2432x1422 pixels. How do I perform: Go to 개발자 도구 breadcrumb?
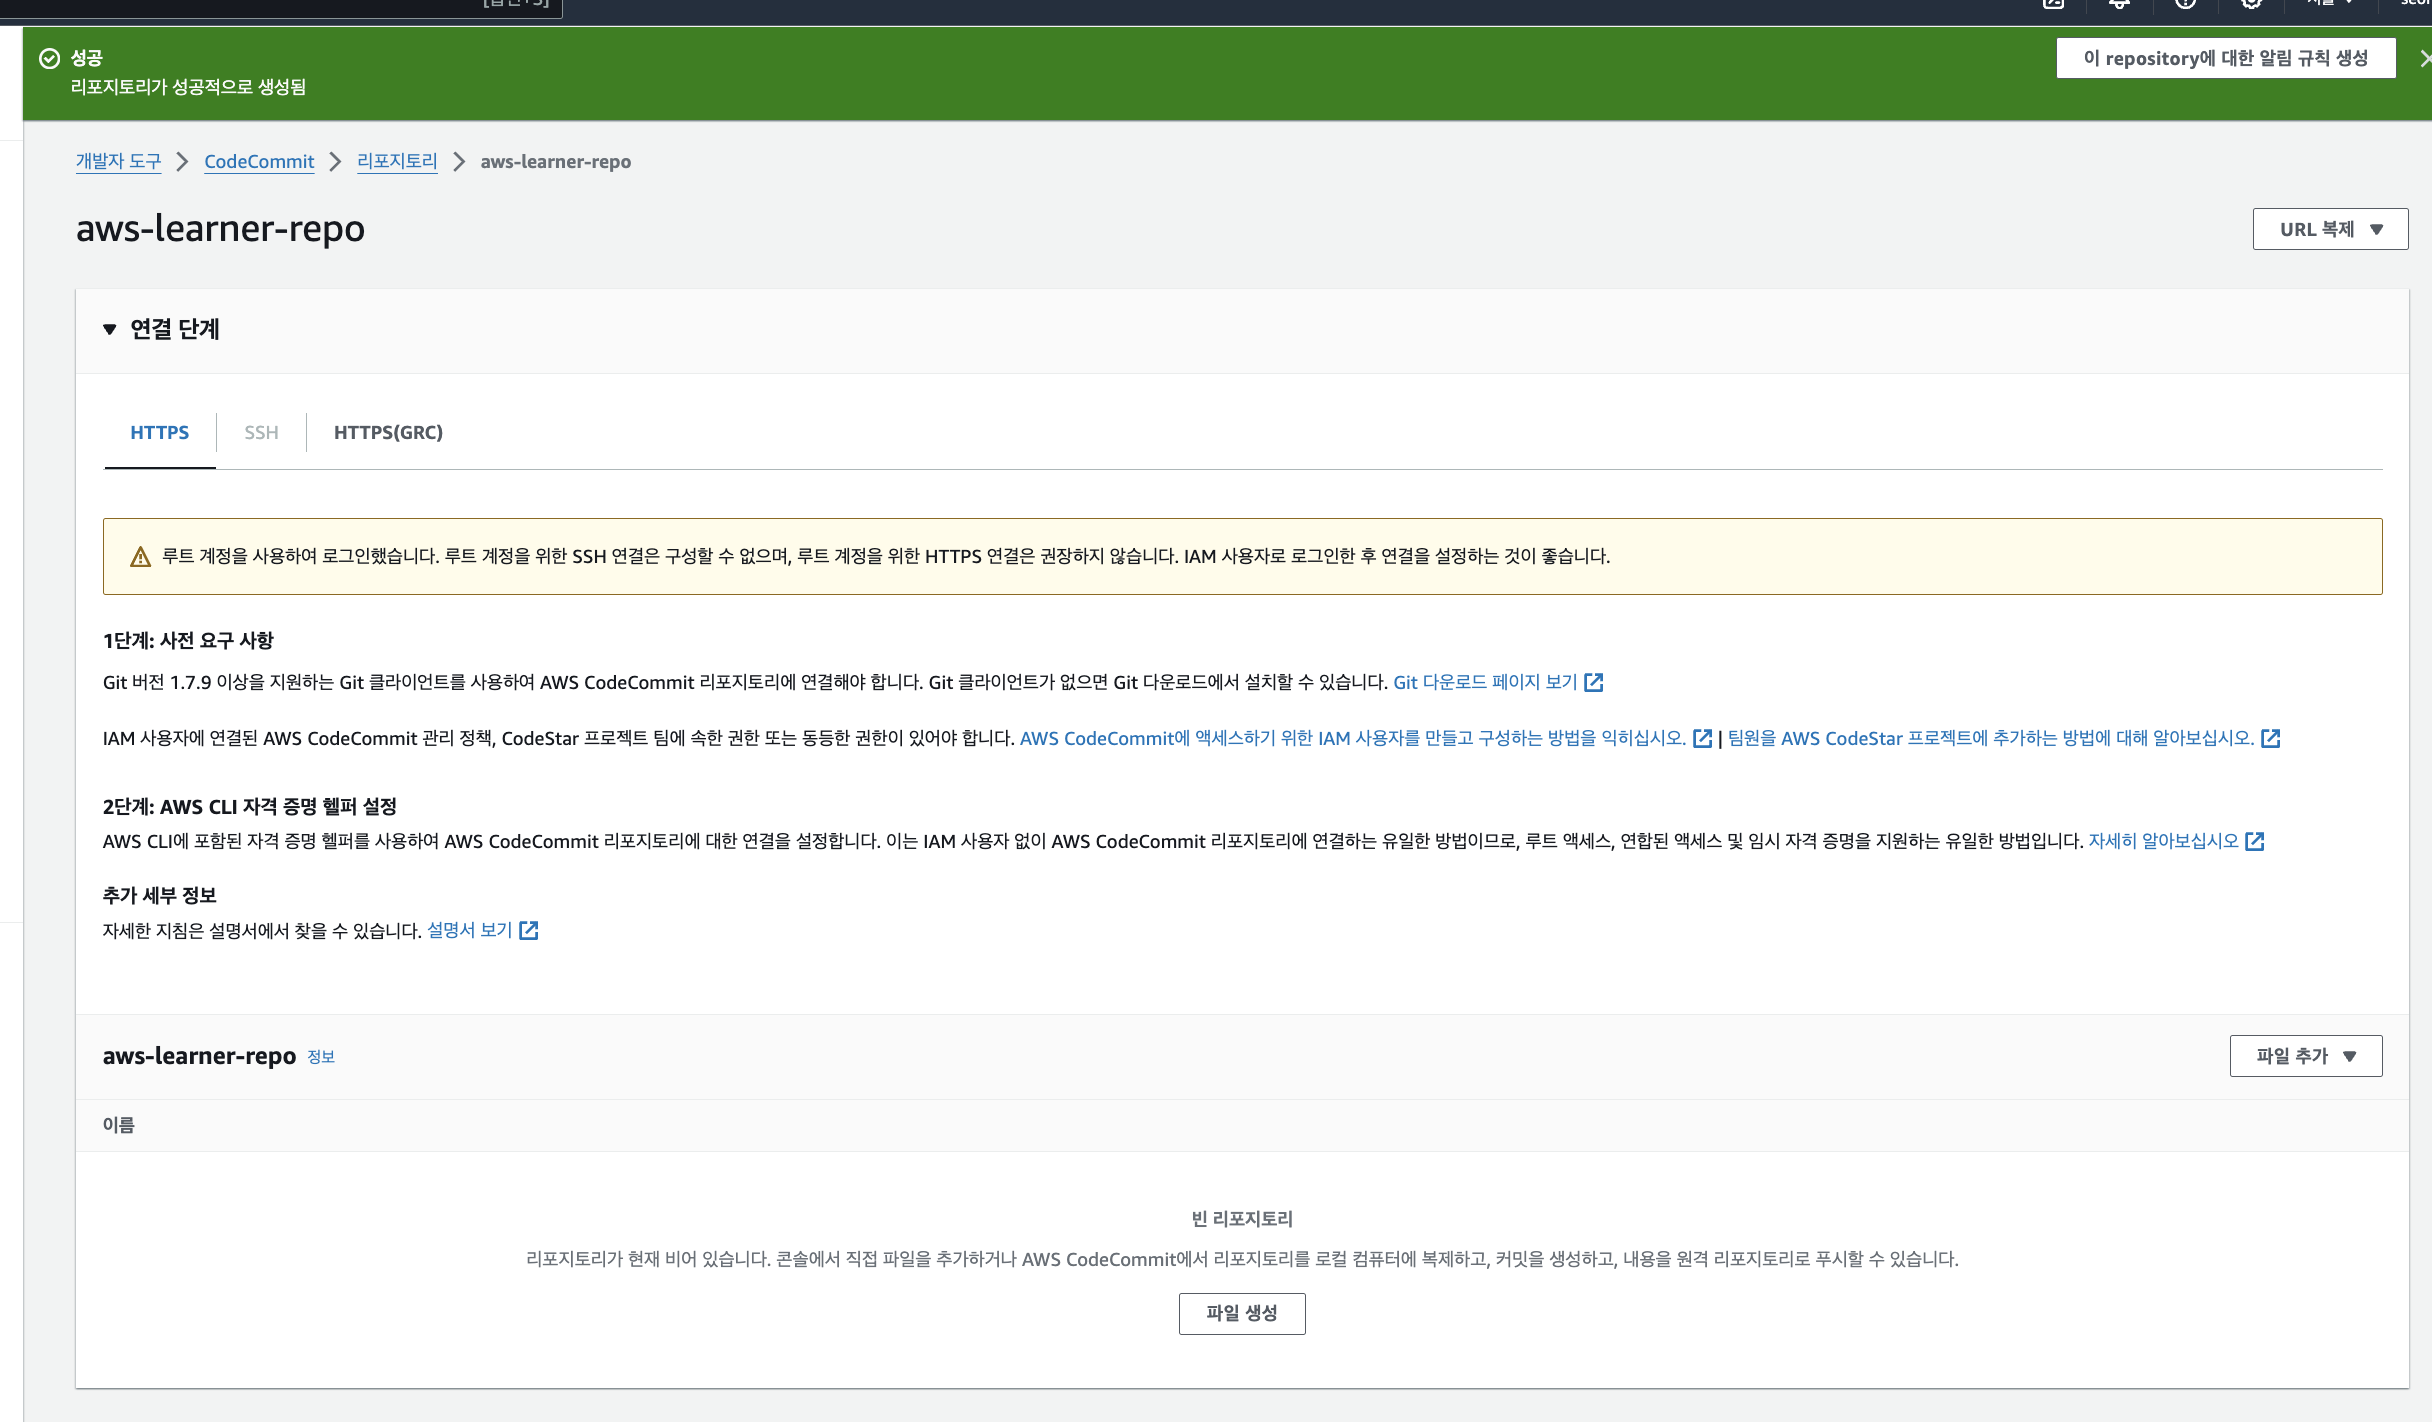(x=118, y=161)
